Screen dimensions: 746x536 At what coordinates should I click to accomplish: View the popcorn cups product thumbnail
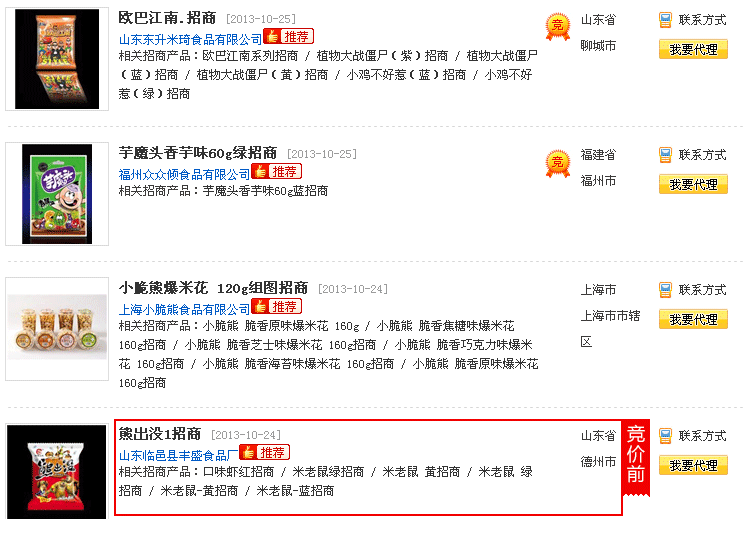(x=57, y=329)
